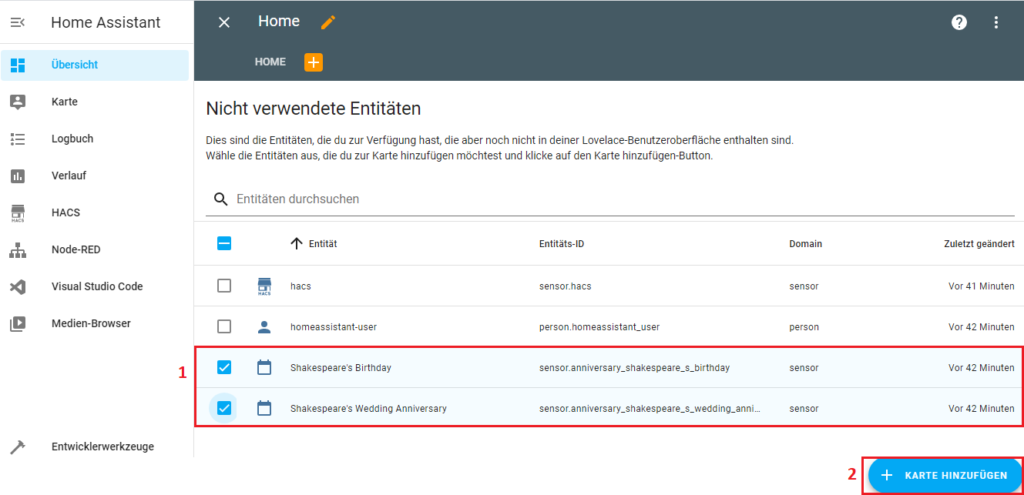1024x495 pixels.
Task: Open Logbuch from the sidebar
Action: 72,139
